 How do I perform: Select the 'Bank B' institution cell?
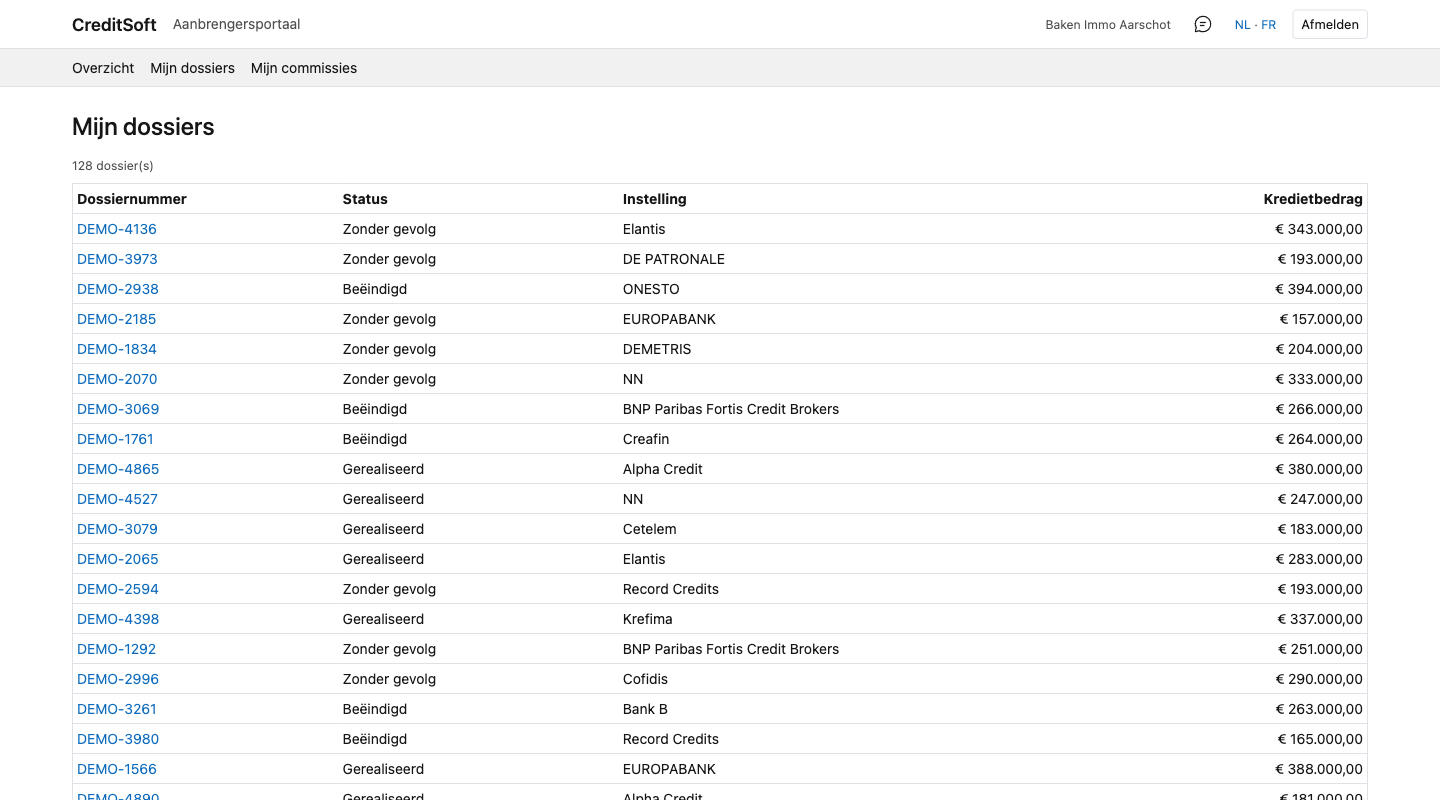(x=645, y=709)
